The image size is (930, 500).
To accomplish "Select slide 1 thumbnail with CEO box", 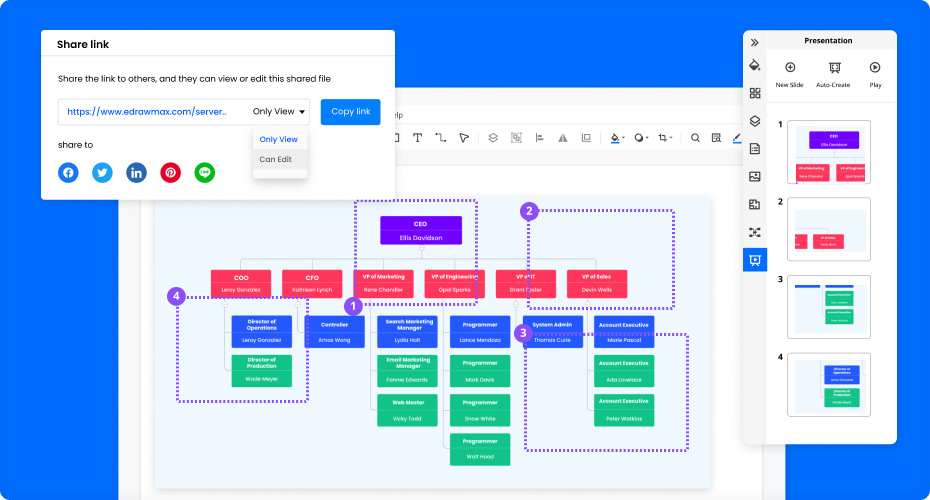I will click(x=829, y=152).
